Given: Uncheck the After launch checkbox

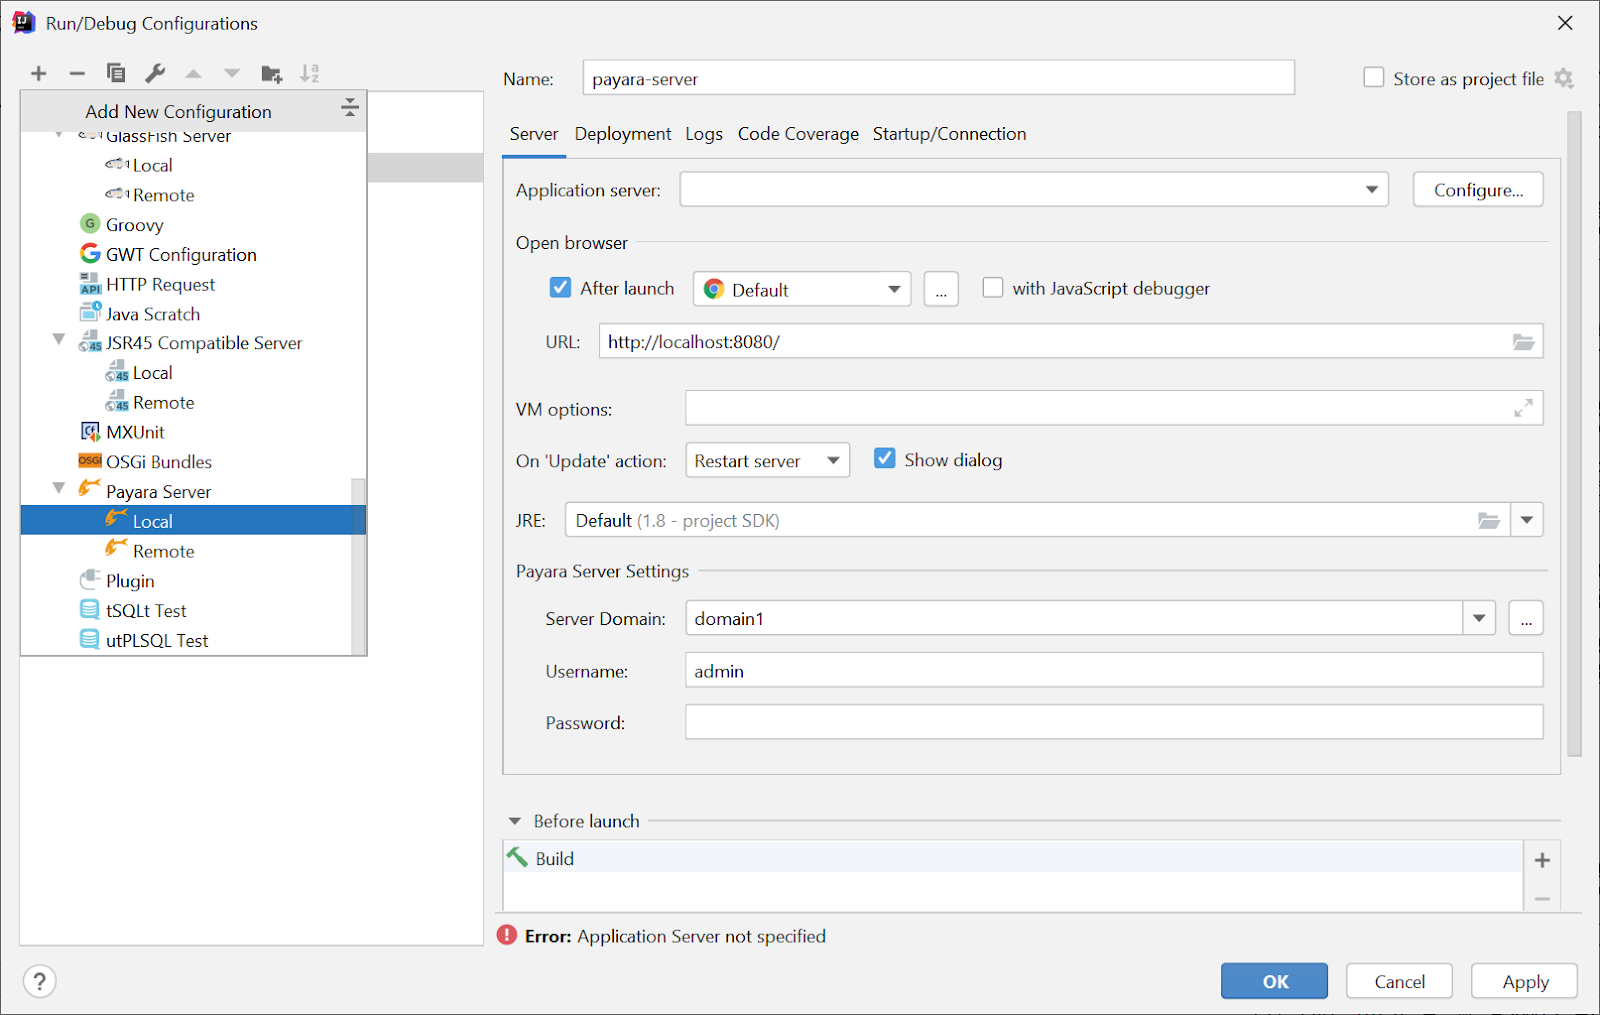Looking at the screenshot, I should (560, 287).
